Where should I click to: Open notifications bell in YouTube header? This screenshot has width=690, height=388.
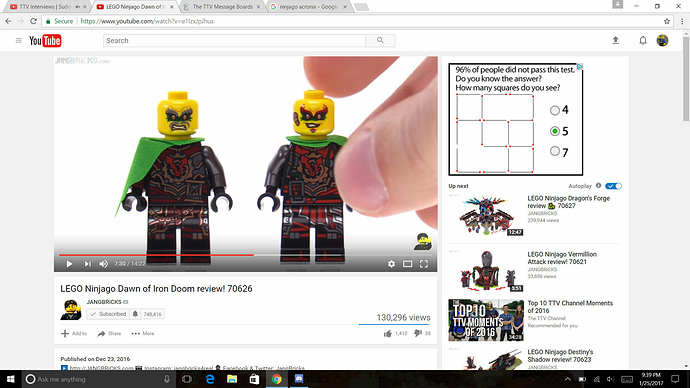(643, 40)
